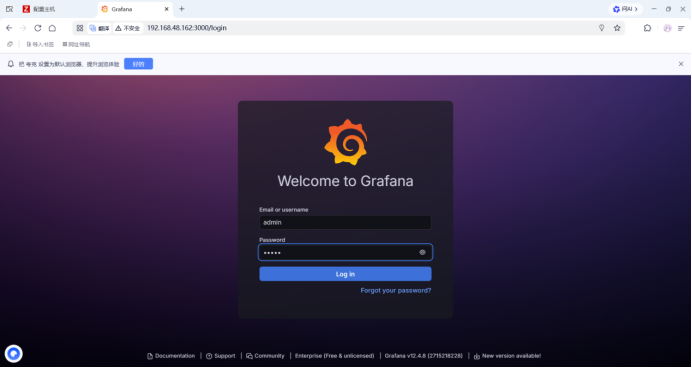
Task: Click the Enterprise (Free & unlicensed) text
Action: 335,356
